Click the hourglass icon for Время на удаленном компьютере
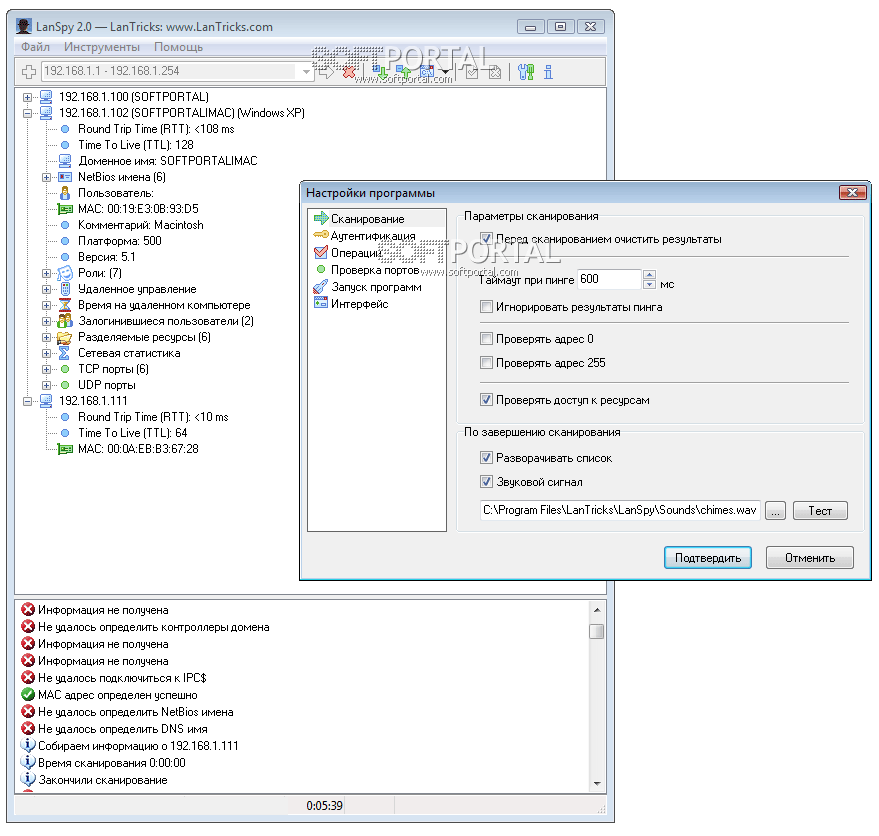879x836 pixels. click(65, 305)
